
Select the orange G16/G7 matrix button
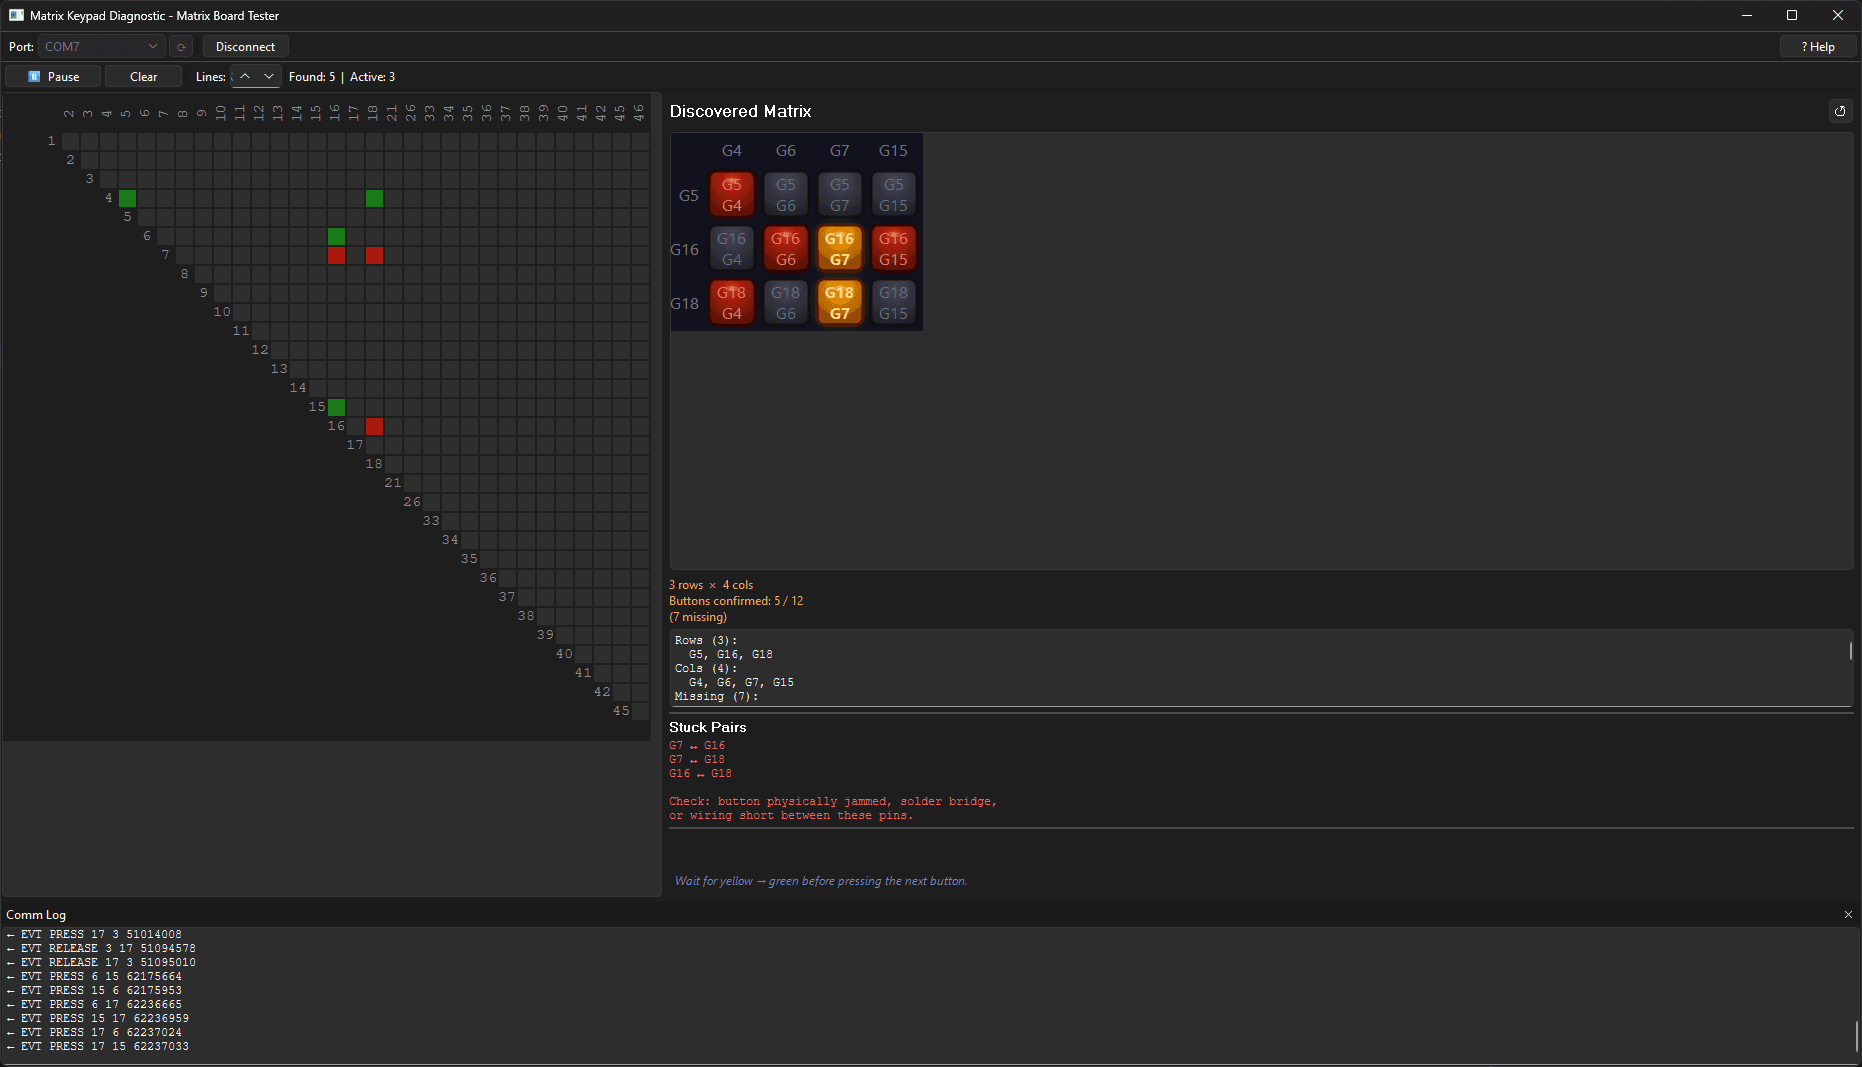840,249
